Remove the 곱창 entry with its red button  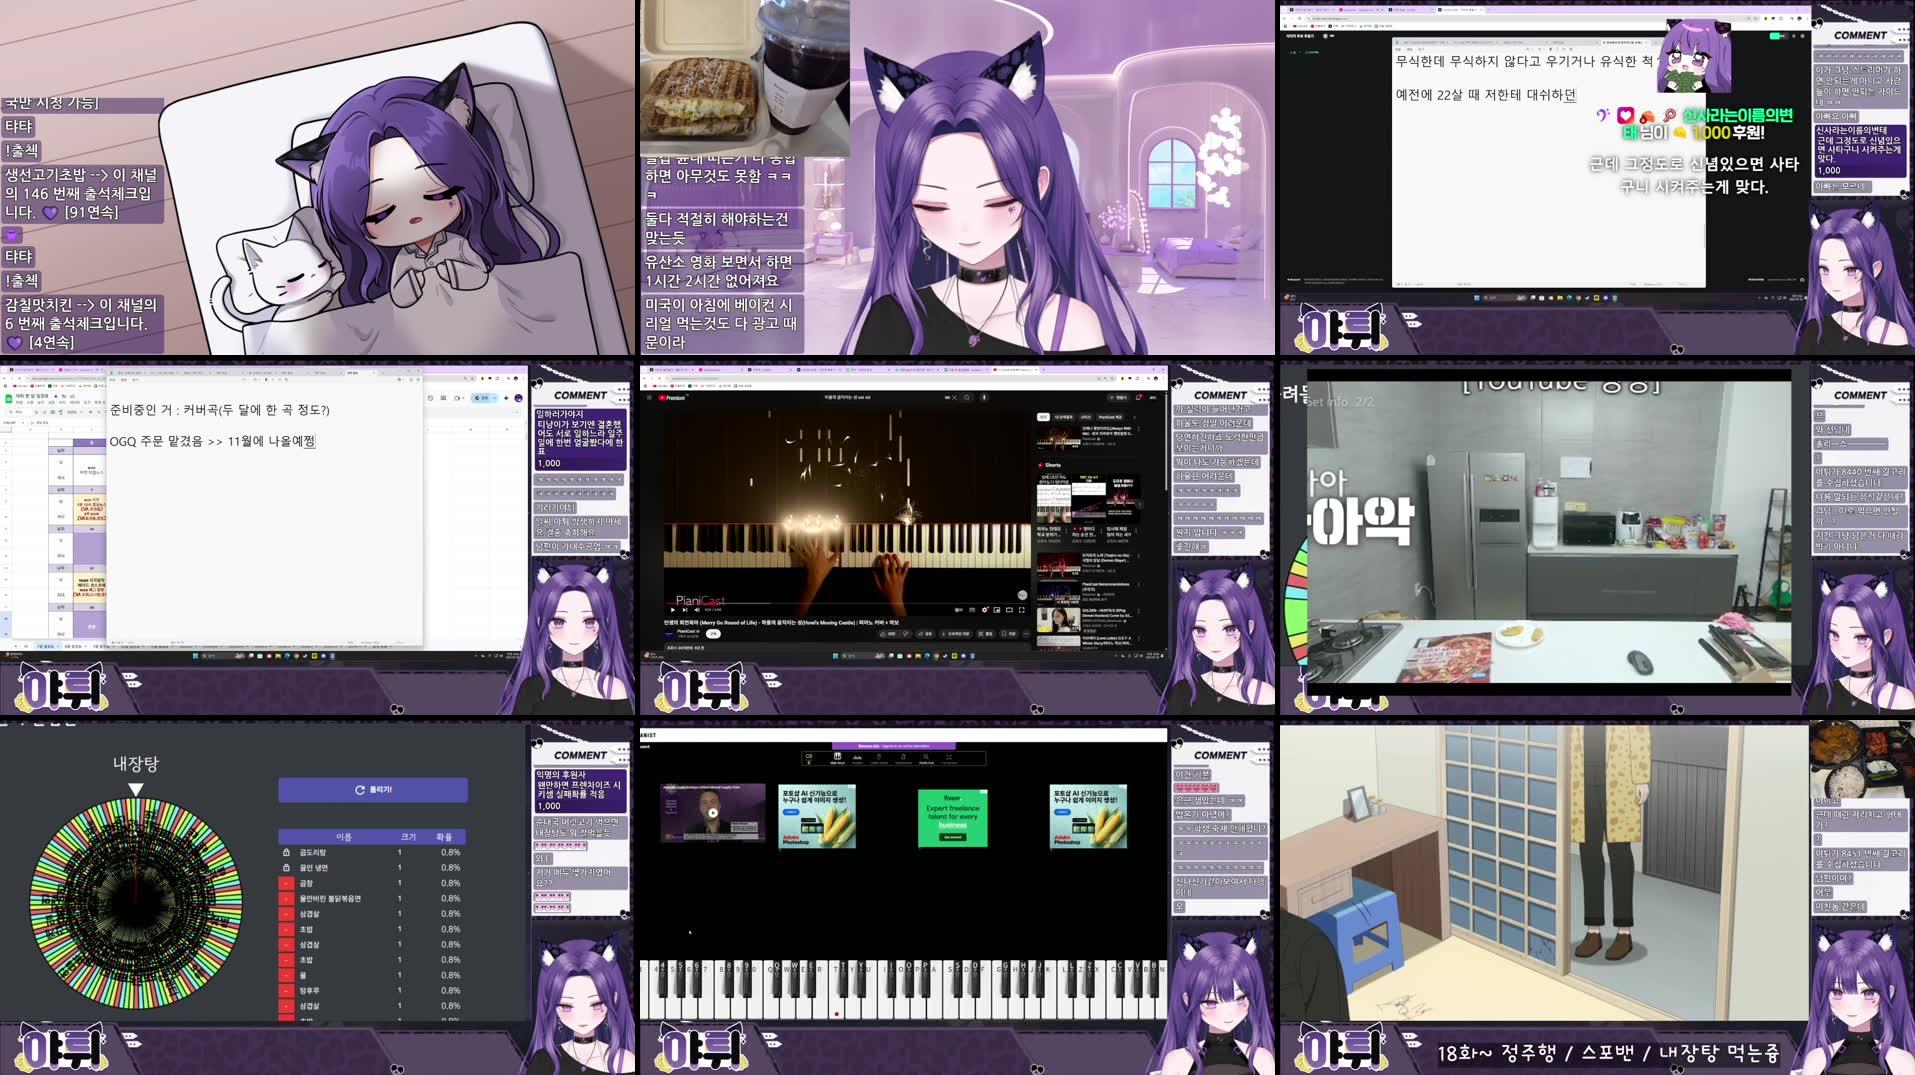point(286,883)
